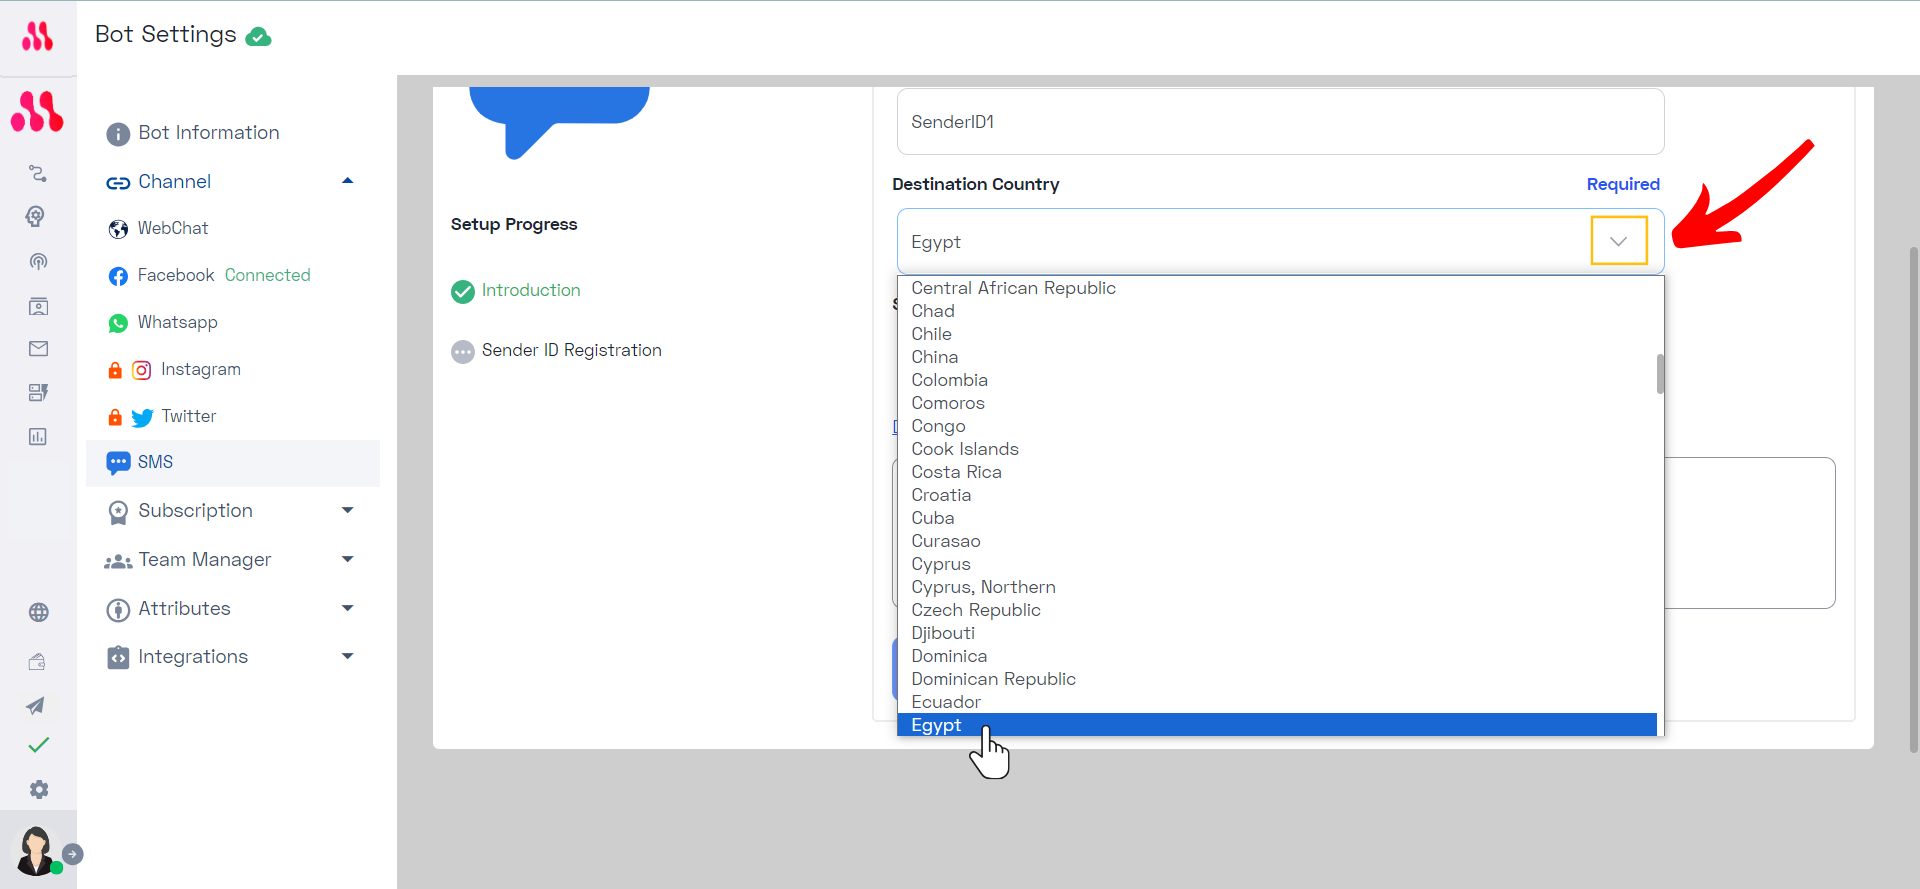
Task: Select Cook Islands from the list
Action: pos(1277,449)
